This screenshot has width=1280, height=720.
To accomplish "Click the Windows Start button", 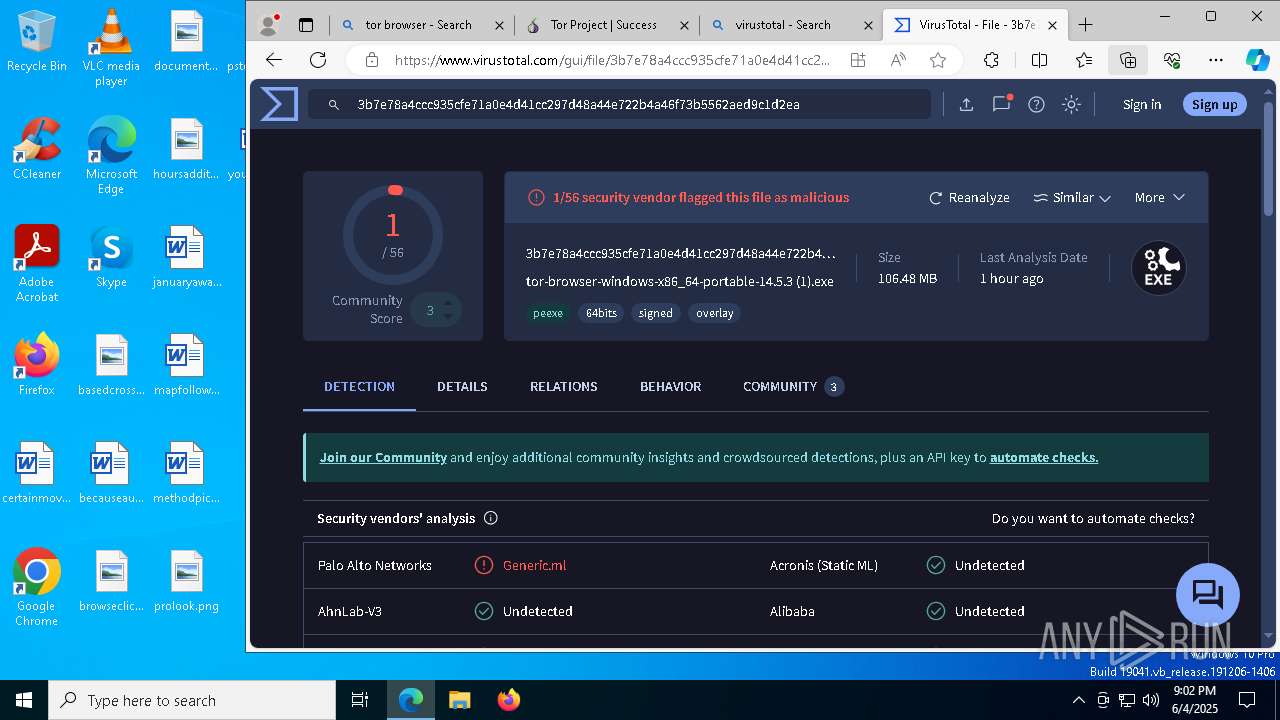I will pyautogui.click(x=24, y=700).
